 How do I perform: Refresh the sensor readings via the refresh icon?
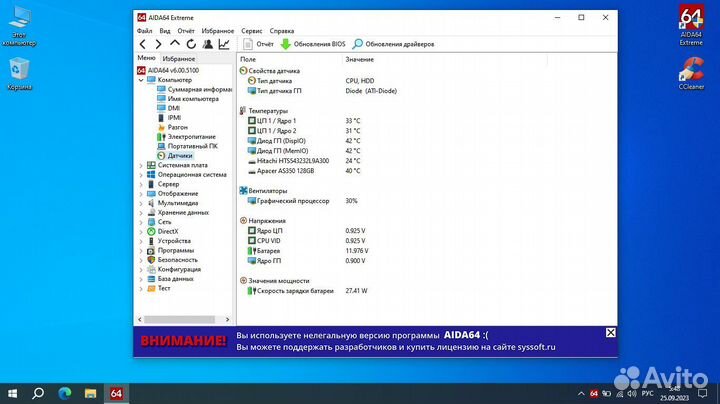[191, 44]
